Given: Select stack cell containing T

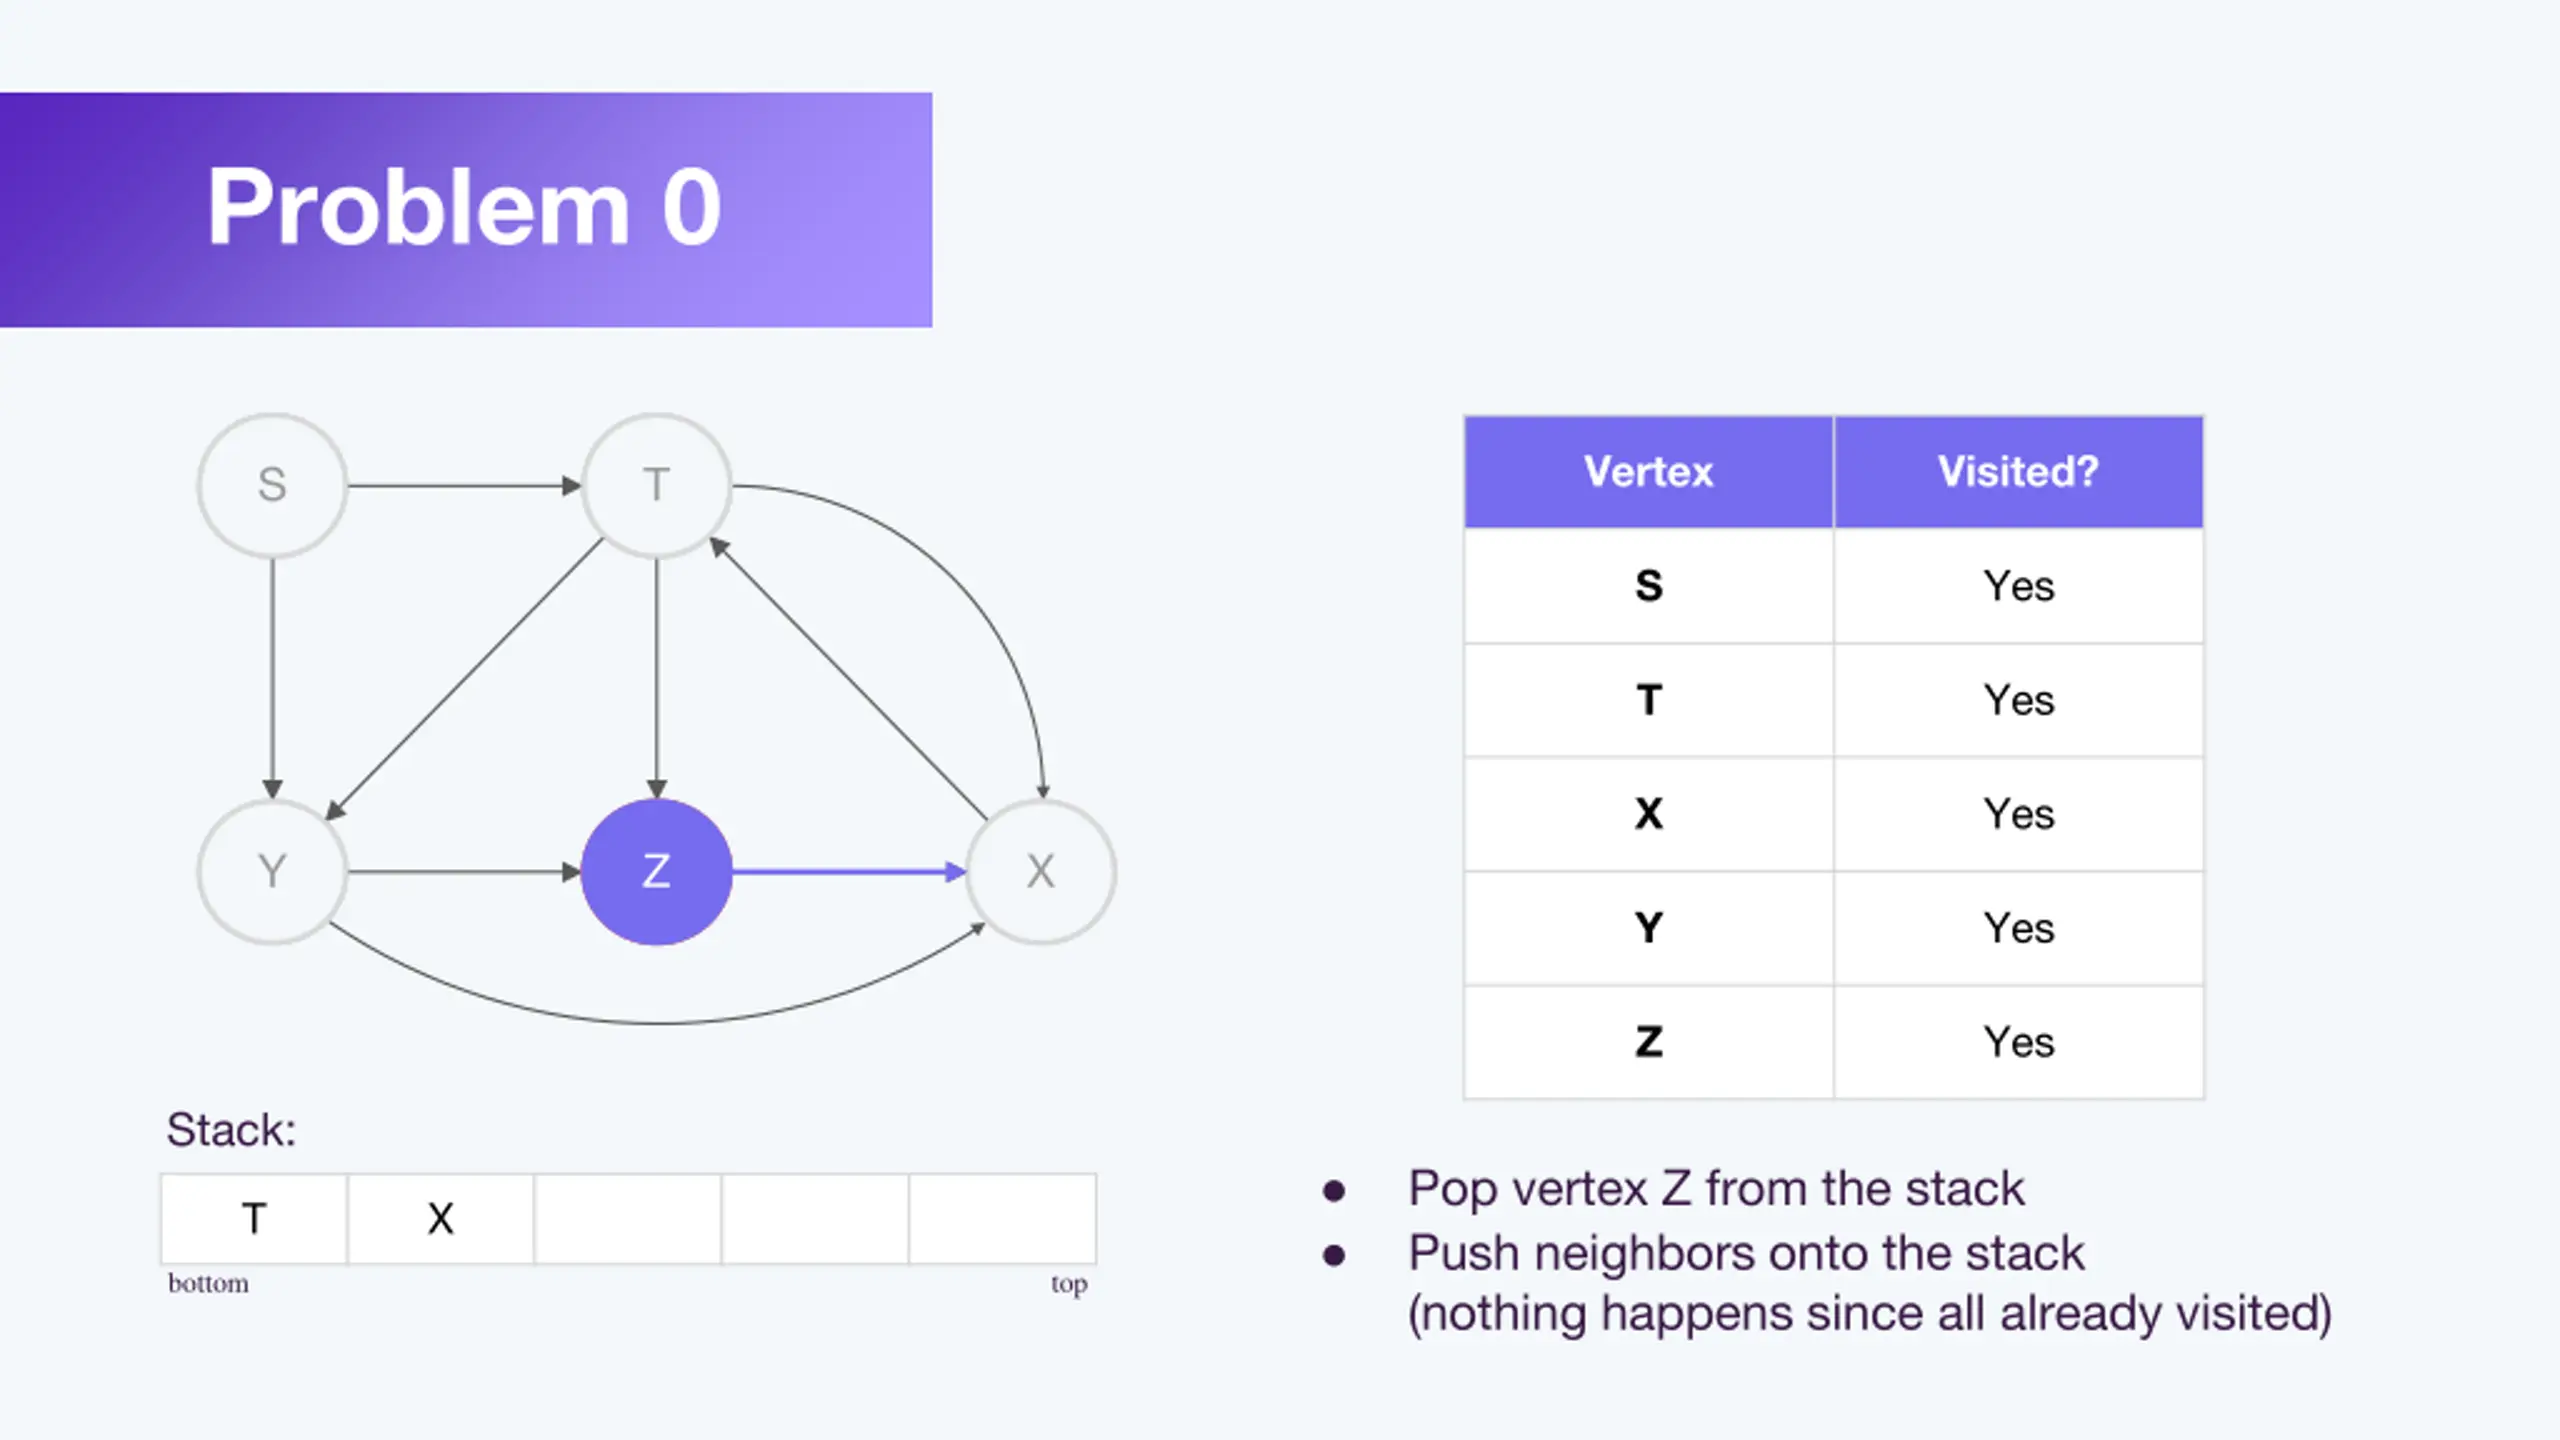Looking at the screenshot, I should pos(254,1219).
